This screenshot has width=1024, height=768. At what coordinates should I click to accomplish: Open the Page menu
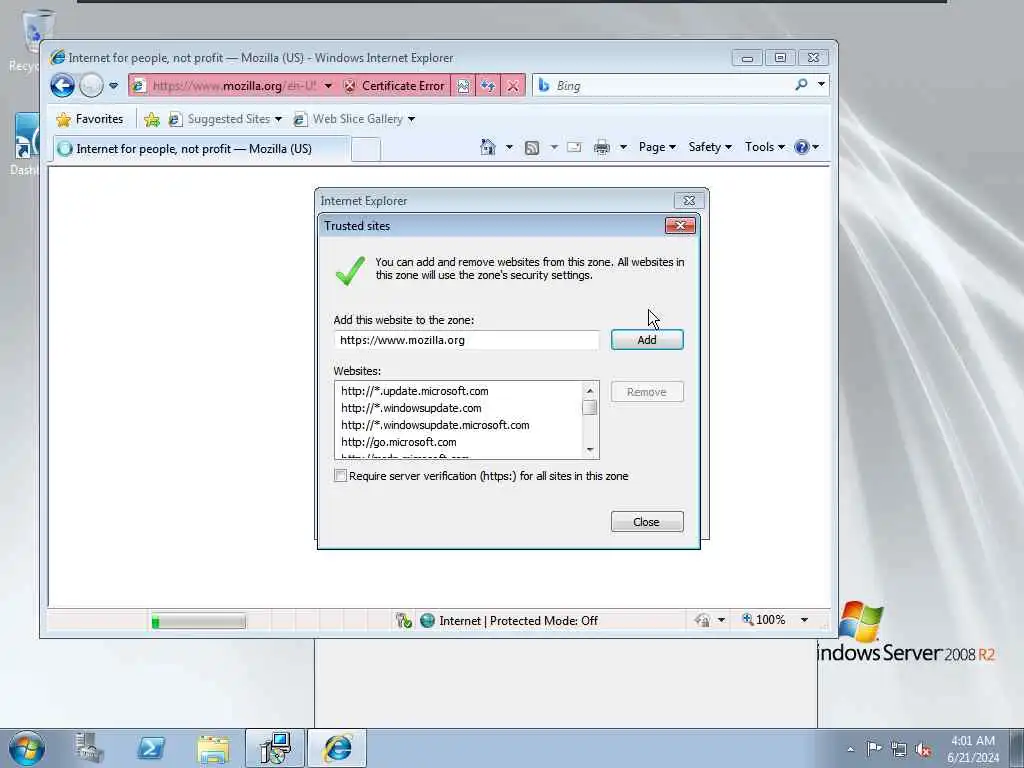[657, 147]
